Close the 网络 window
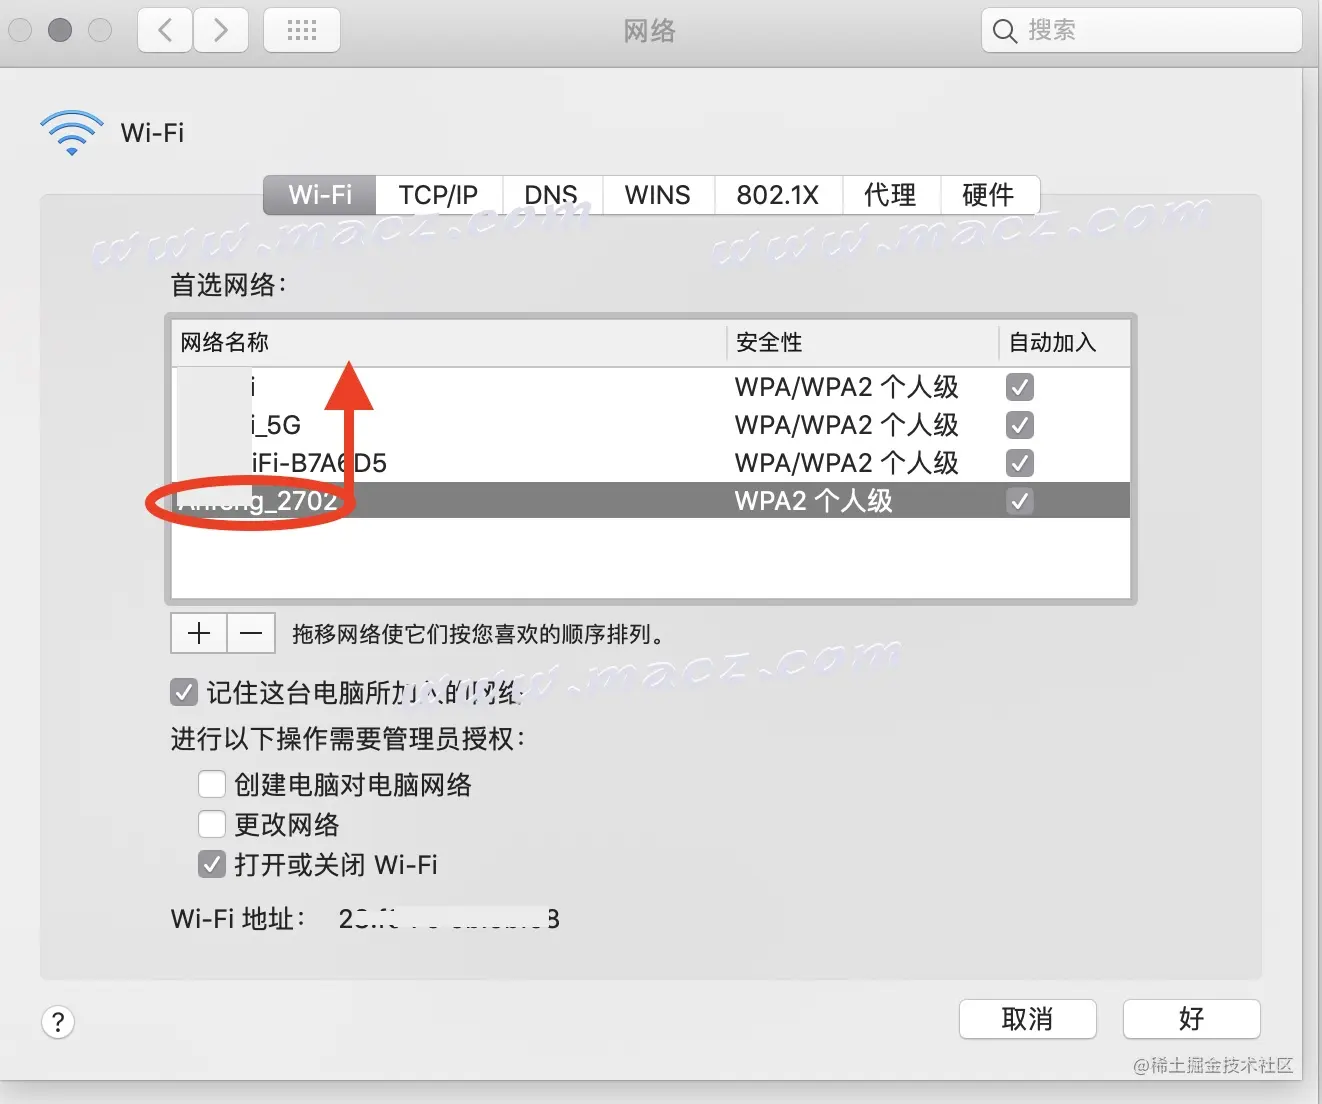The height and width of the screenshot is (1104, 1322). (x=20, y=30)
